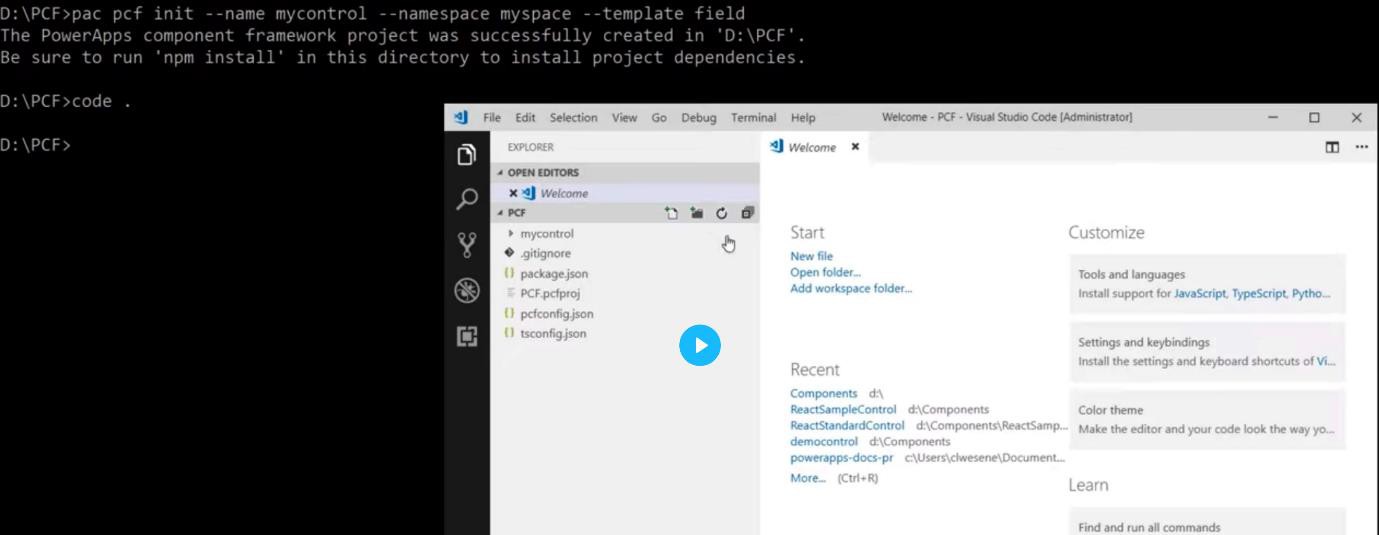1379x535 pixels.
Task: Maximize the Visual Studio Code window
Action: (1314, 118)
